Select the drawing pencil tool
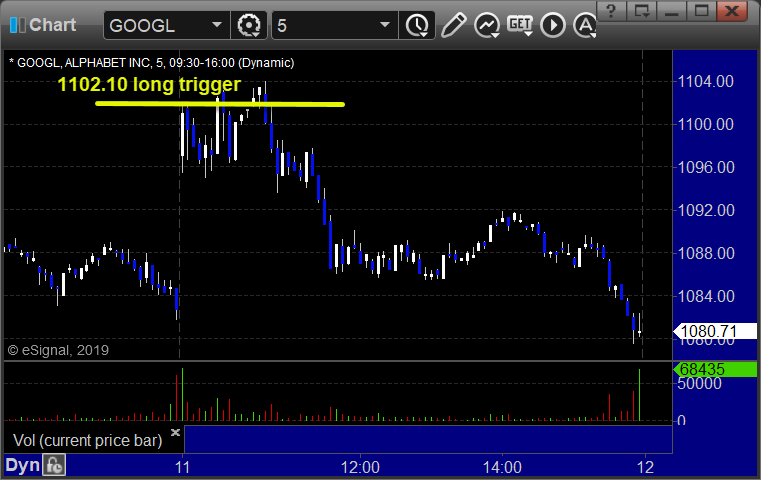This screenshot has width=761, height=480. click(x=453, y=25)
